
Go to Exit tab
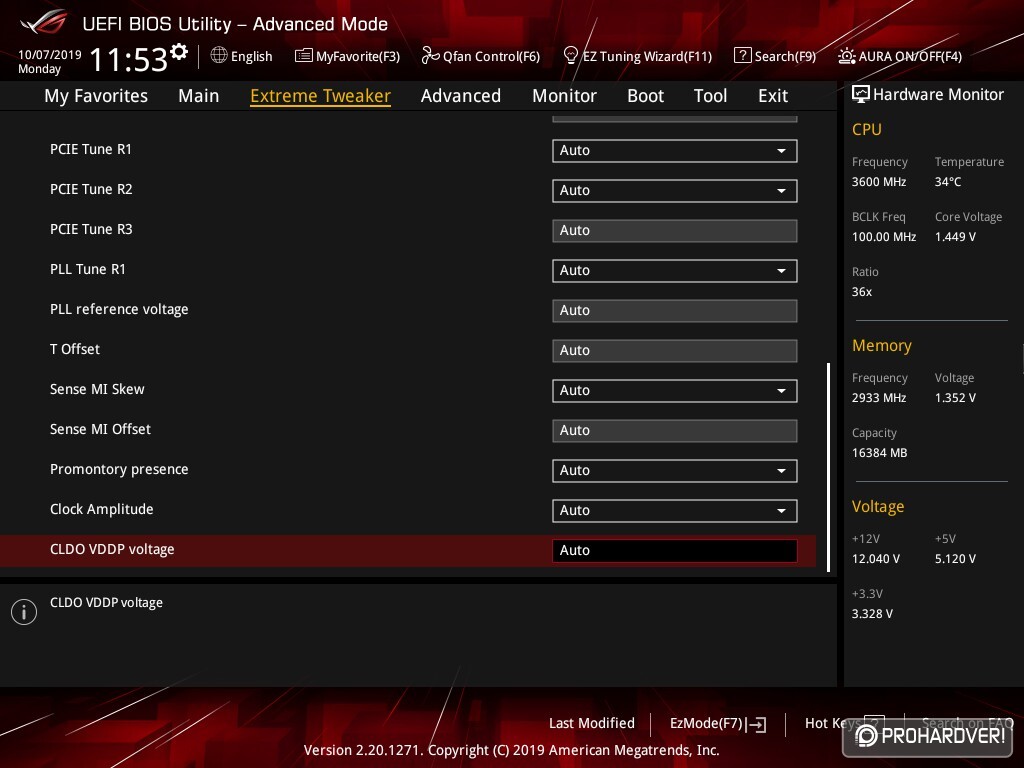(773, 96)
